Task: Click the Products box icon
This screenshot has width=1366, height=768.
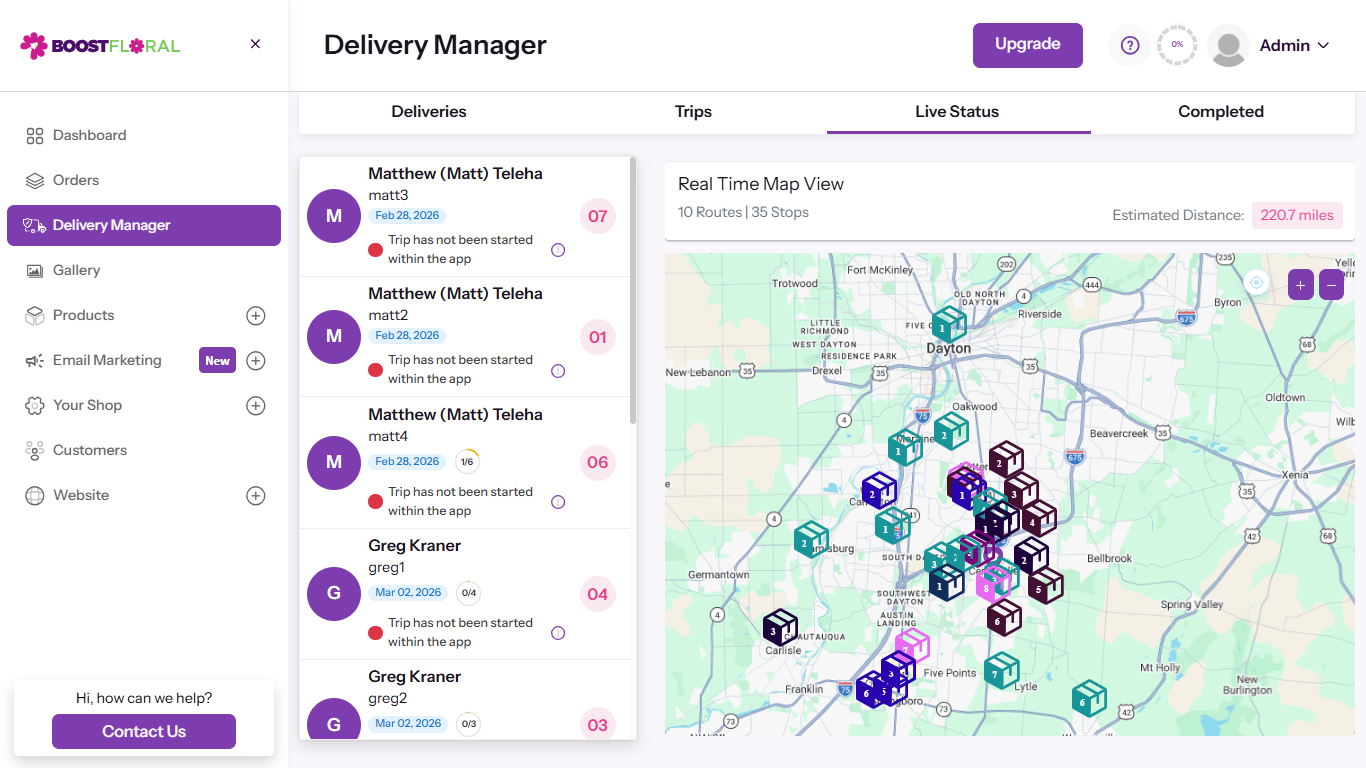Action: (x=35, y=315)
